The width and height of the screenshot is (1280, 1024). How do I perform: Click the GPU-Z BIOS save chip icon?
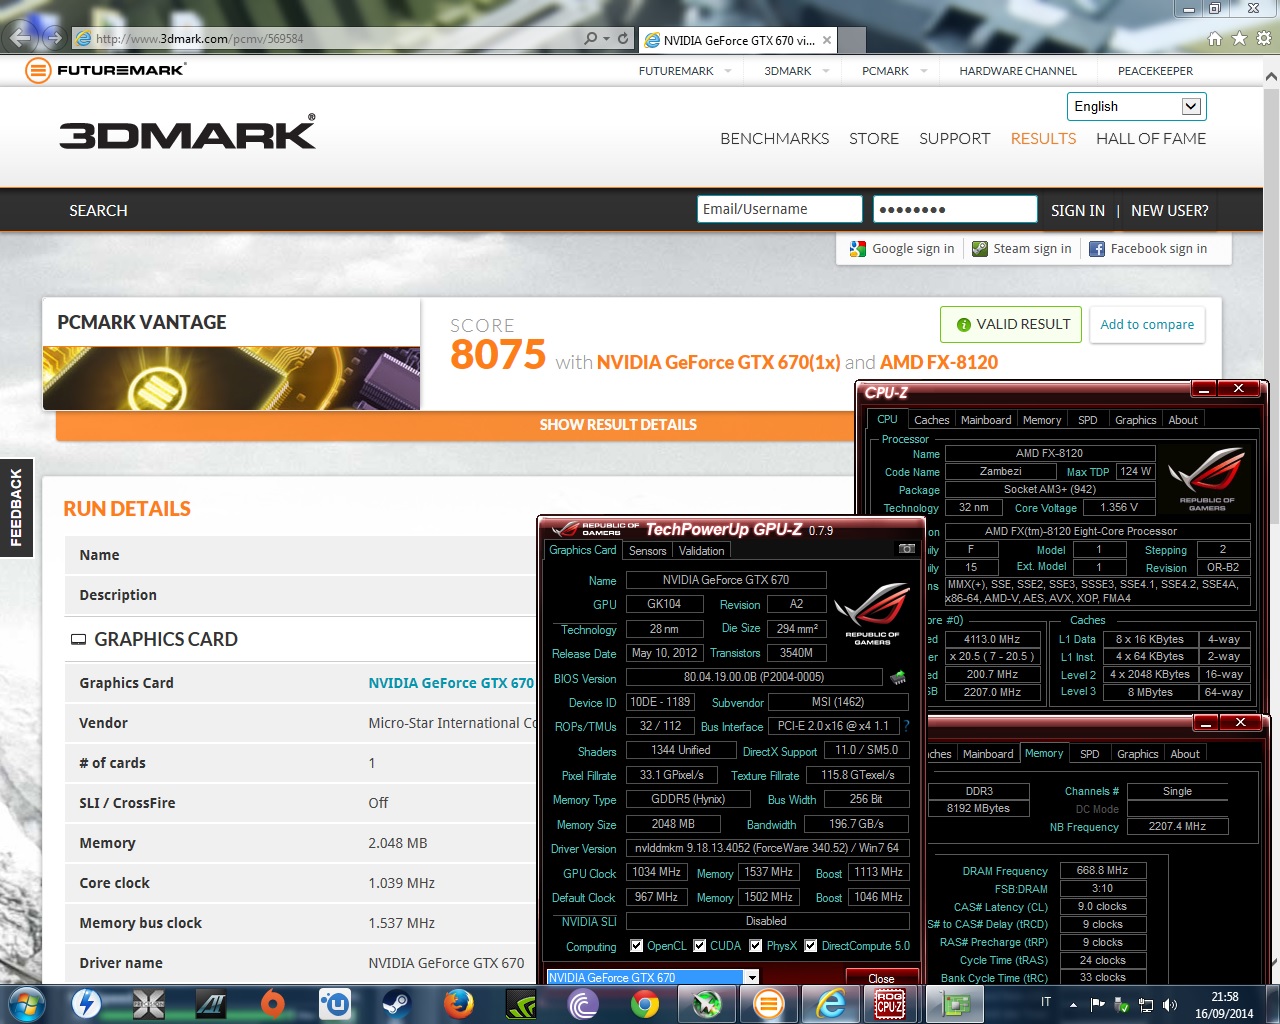[x=898, y=678]
